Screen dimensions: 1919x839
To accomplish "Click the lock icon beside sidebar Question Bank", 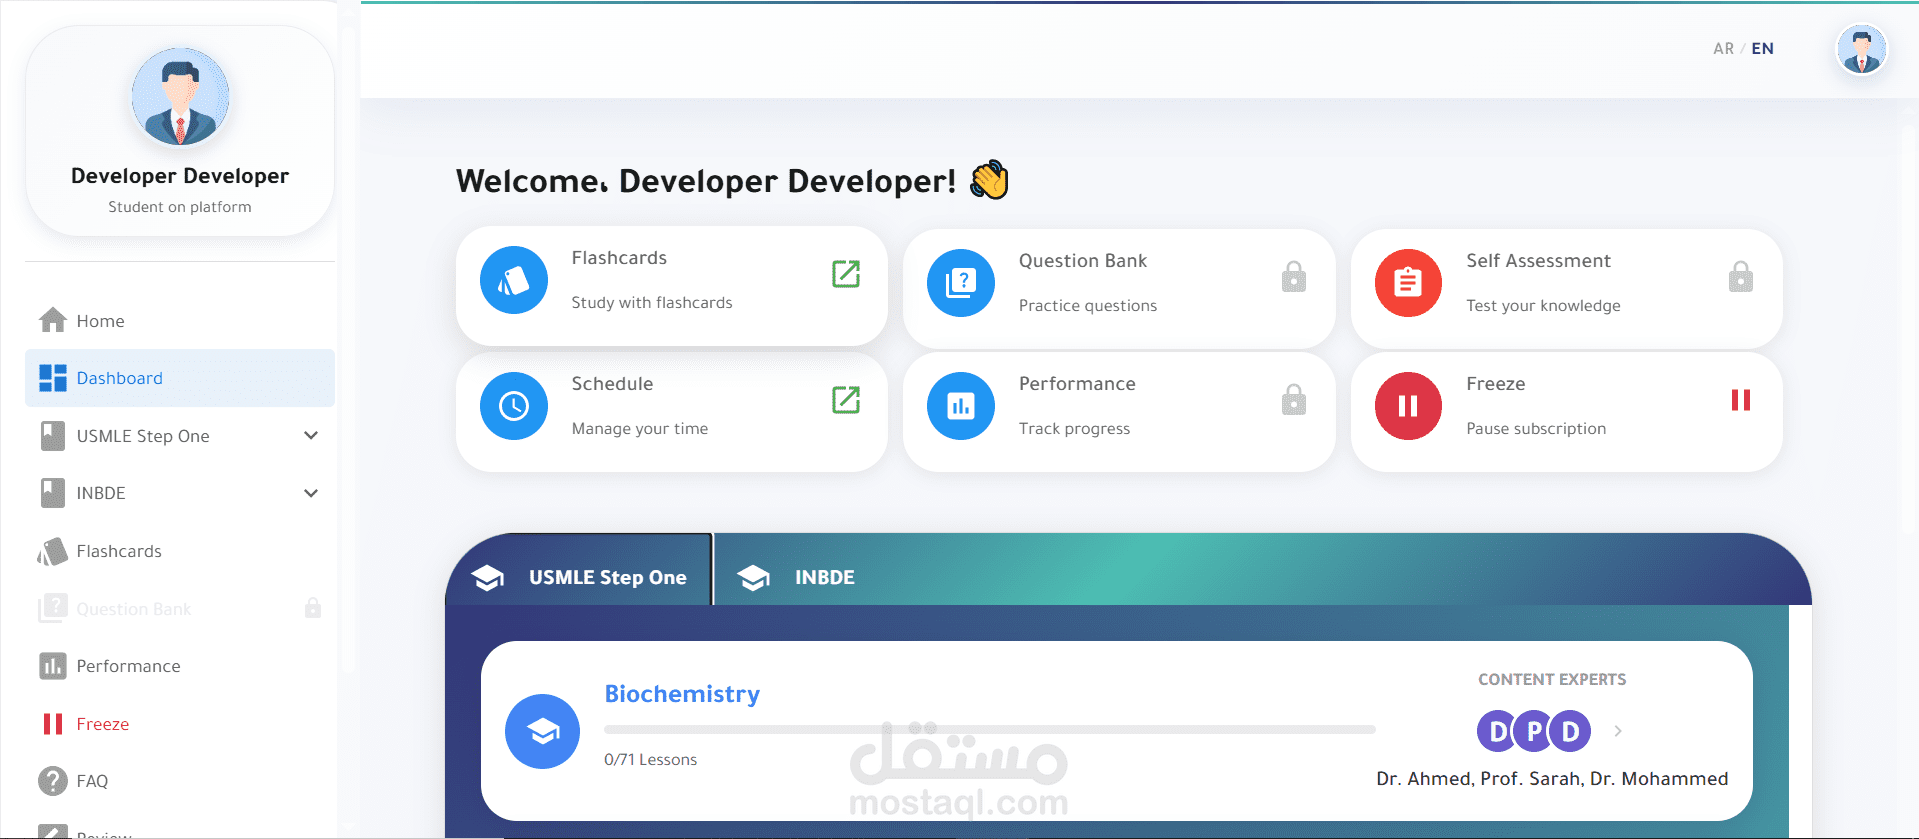I will pyautogui.click(x=313, y=608).
